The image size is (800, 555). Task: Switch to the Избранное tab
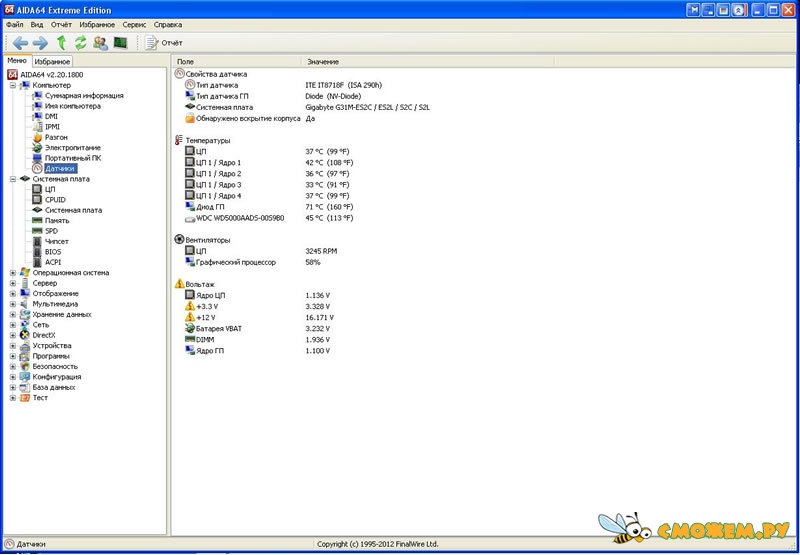pos(53,62)
